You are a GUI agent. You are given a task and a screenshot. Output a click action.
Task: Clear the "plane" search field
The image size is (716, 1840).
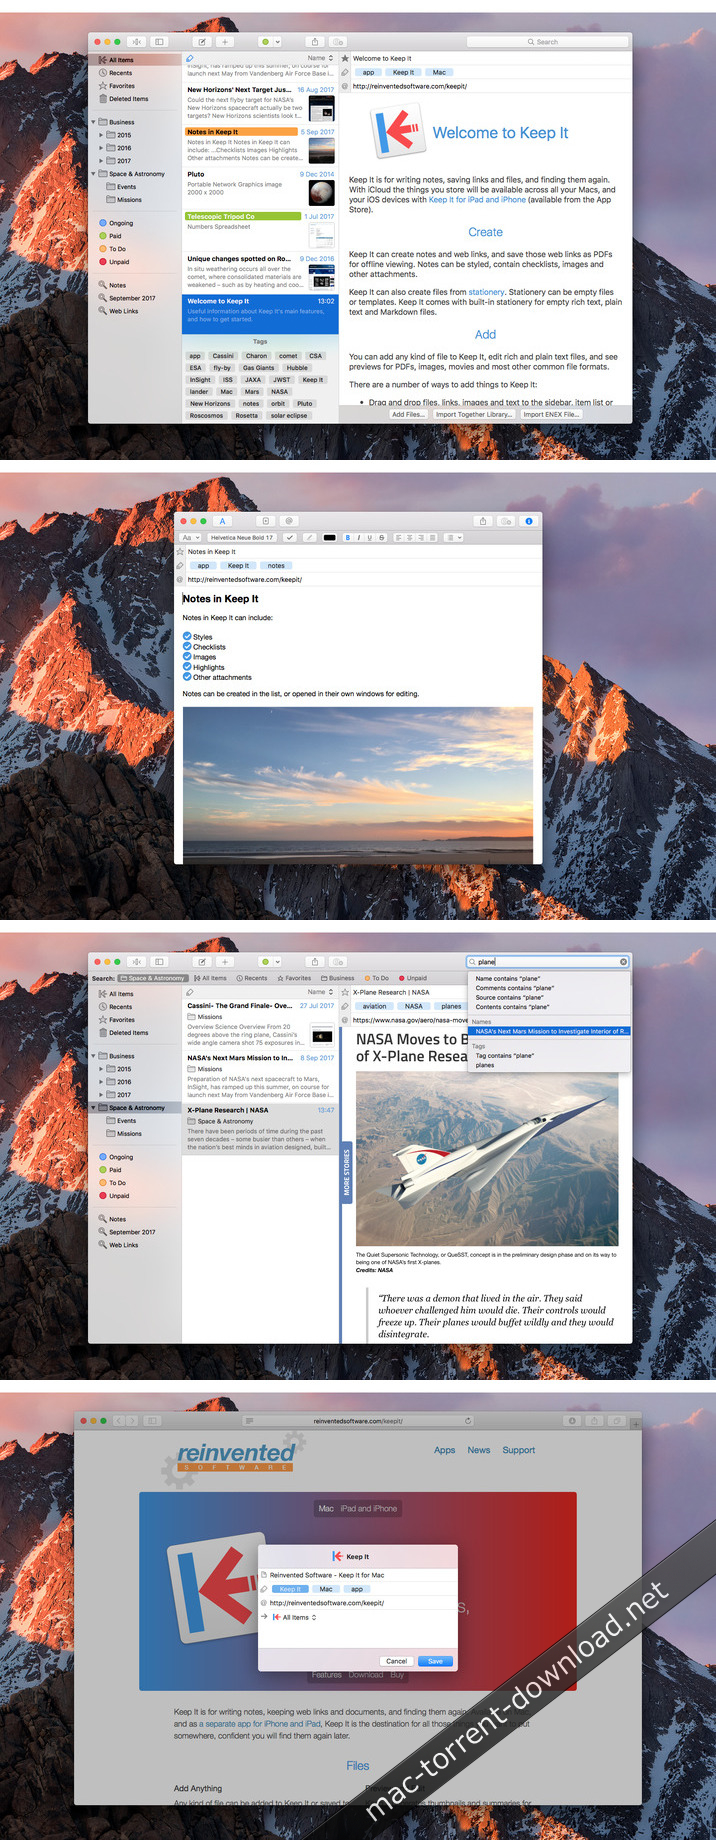(623, 962)
